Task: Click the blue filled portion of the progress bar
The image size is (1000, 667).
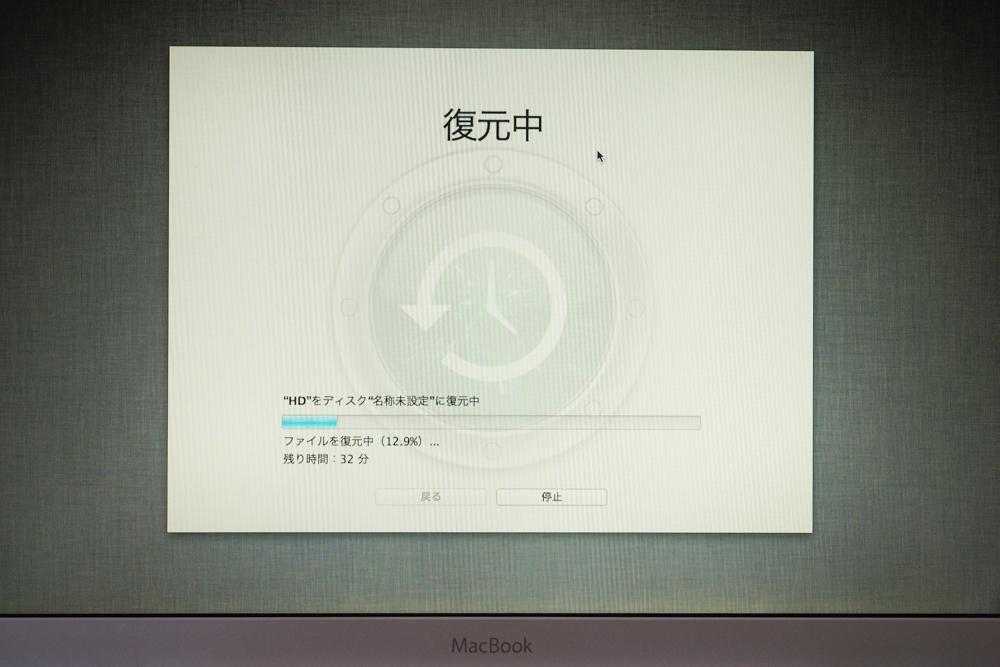Action: click(x=310, y=421)
